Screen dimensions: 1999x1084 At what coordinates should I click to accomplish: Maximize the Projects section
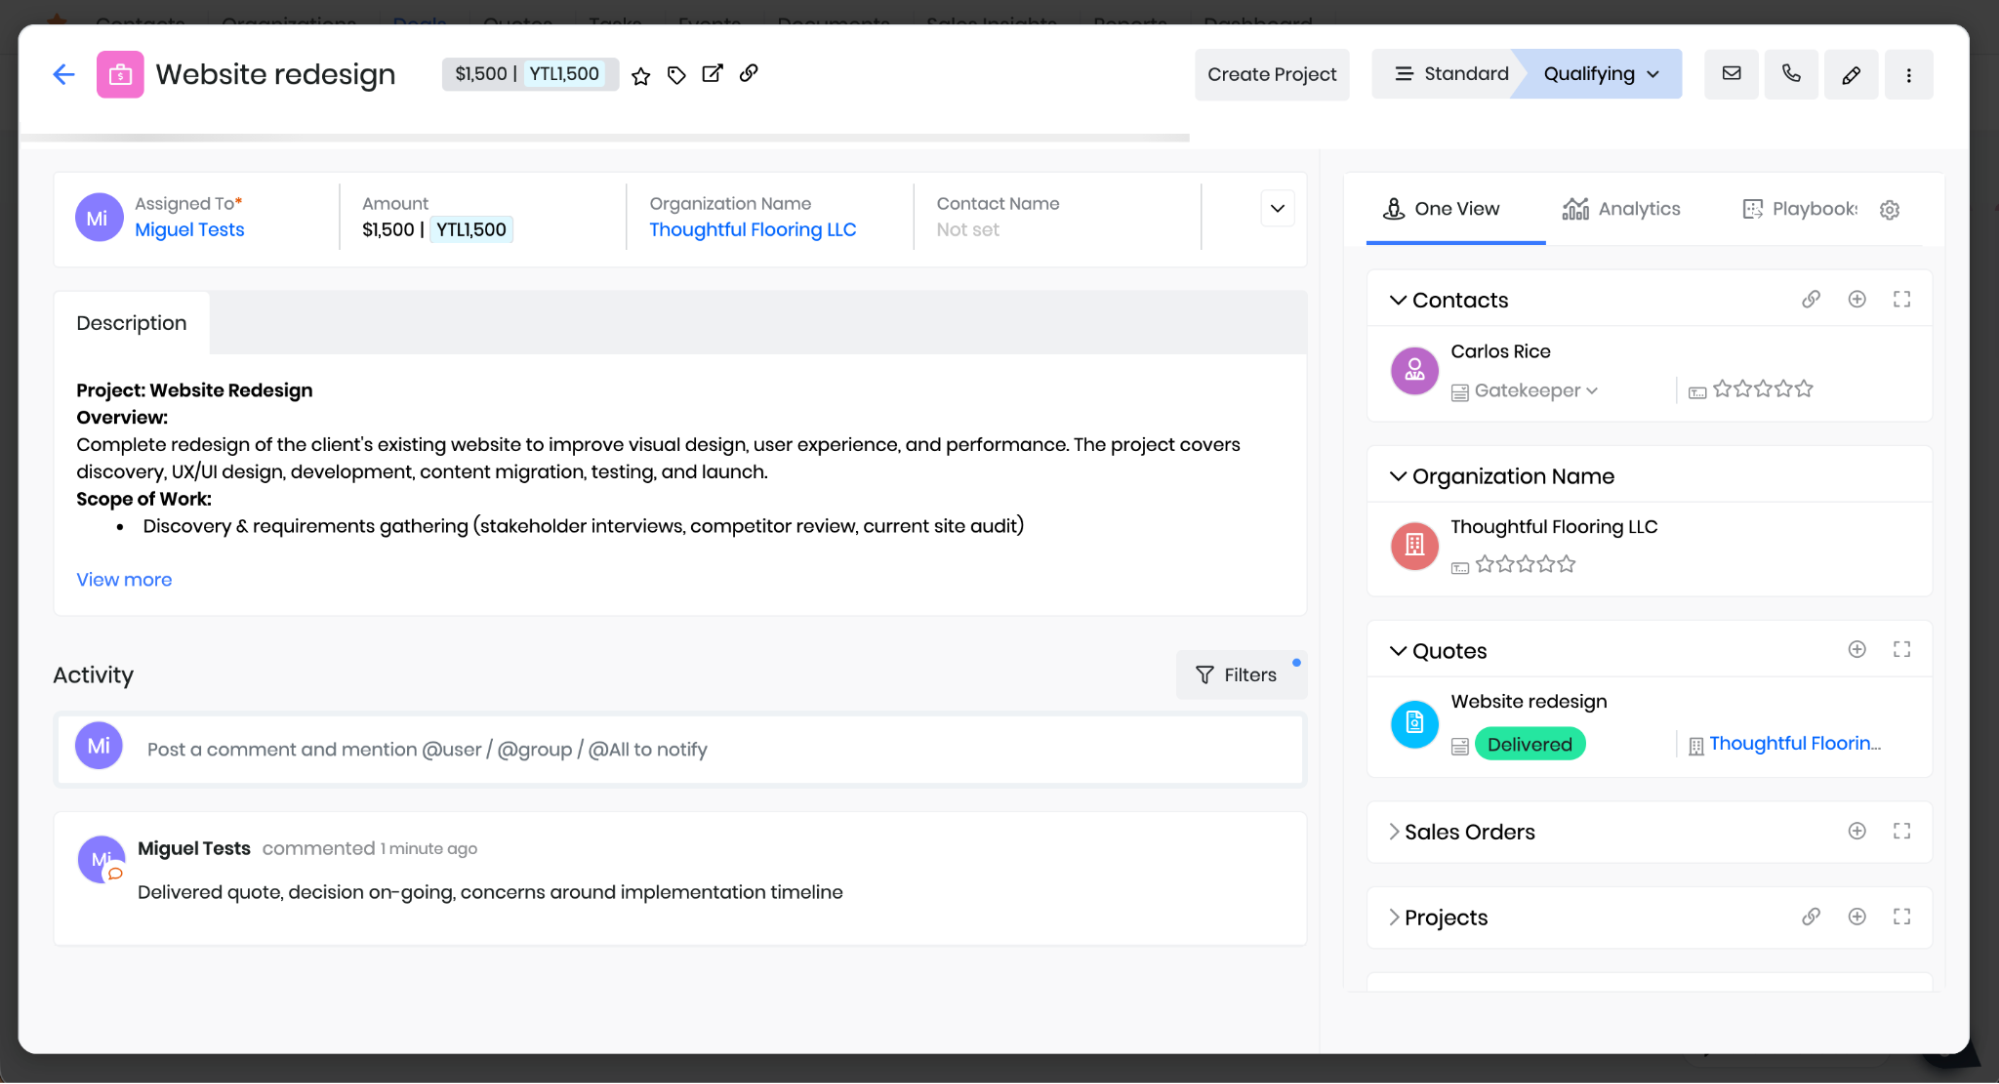pyautogui.click(x=1902, y=917)
